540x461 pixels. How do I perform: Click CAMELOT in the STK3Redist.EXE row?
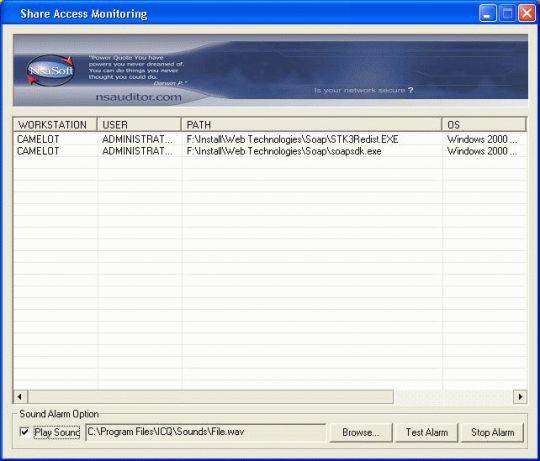pos(38,139)
